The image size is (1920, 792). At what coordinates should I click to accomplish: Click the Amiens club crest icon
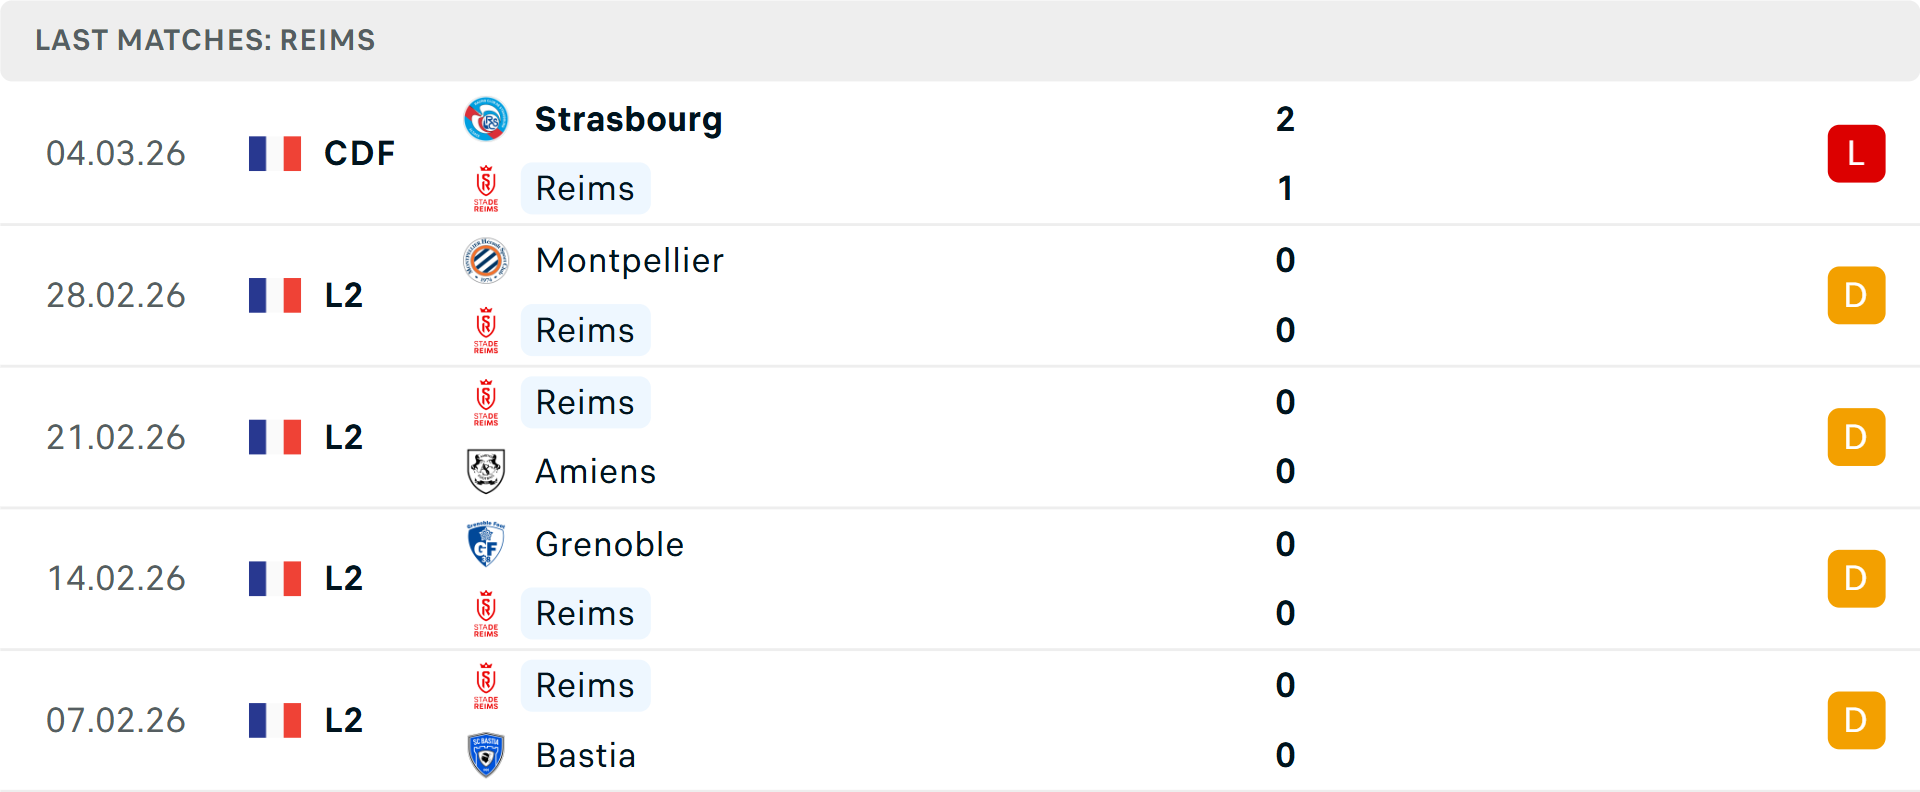point(486,471)
